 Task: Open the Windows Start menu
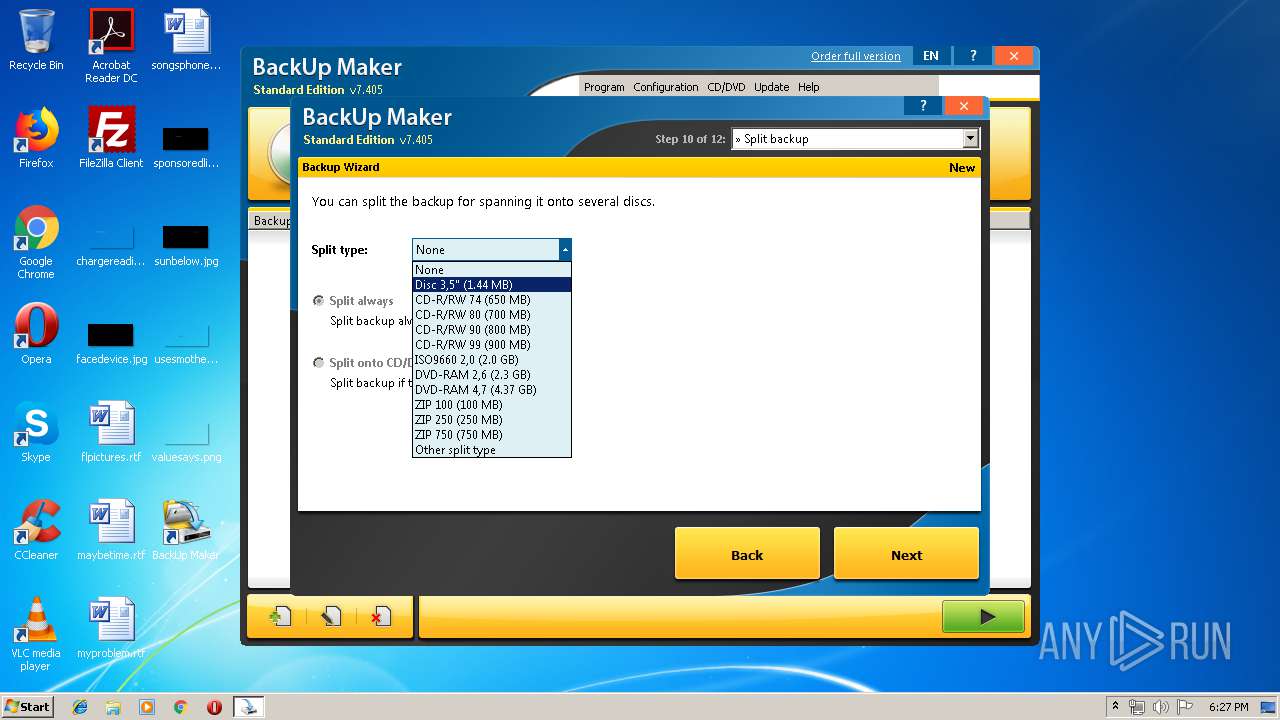tap(28, 706)
